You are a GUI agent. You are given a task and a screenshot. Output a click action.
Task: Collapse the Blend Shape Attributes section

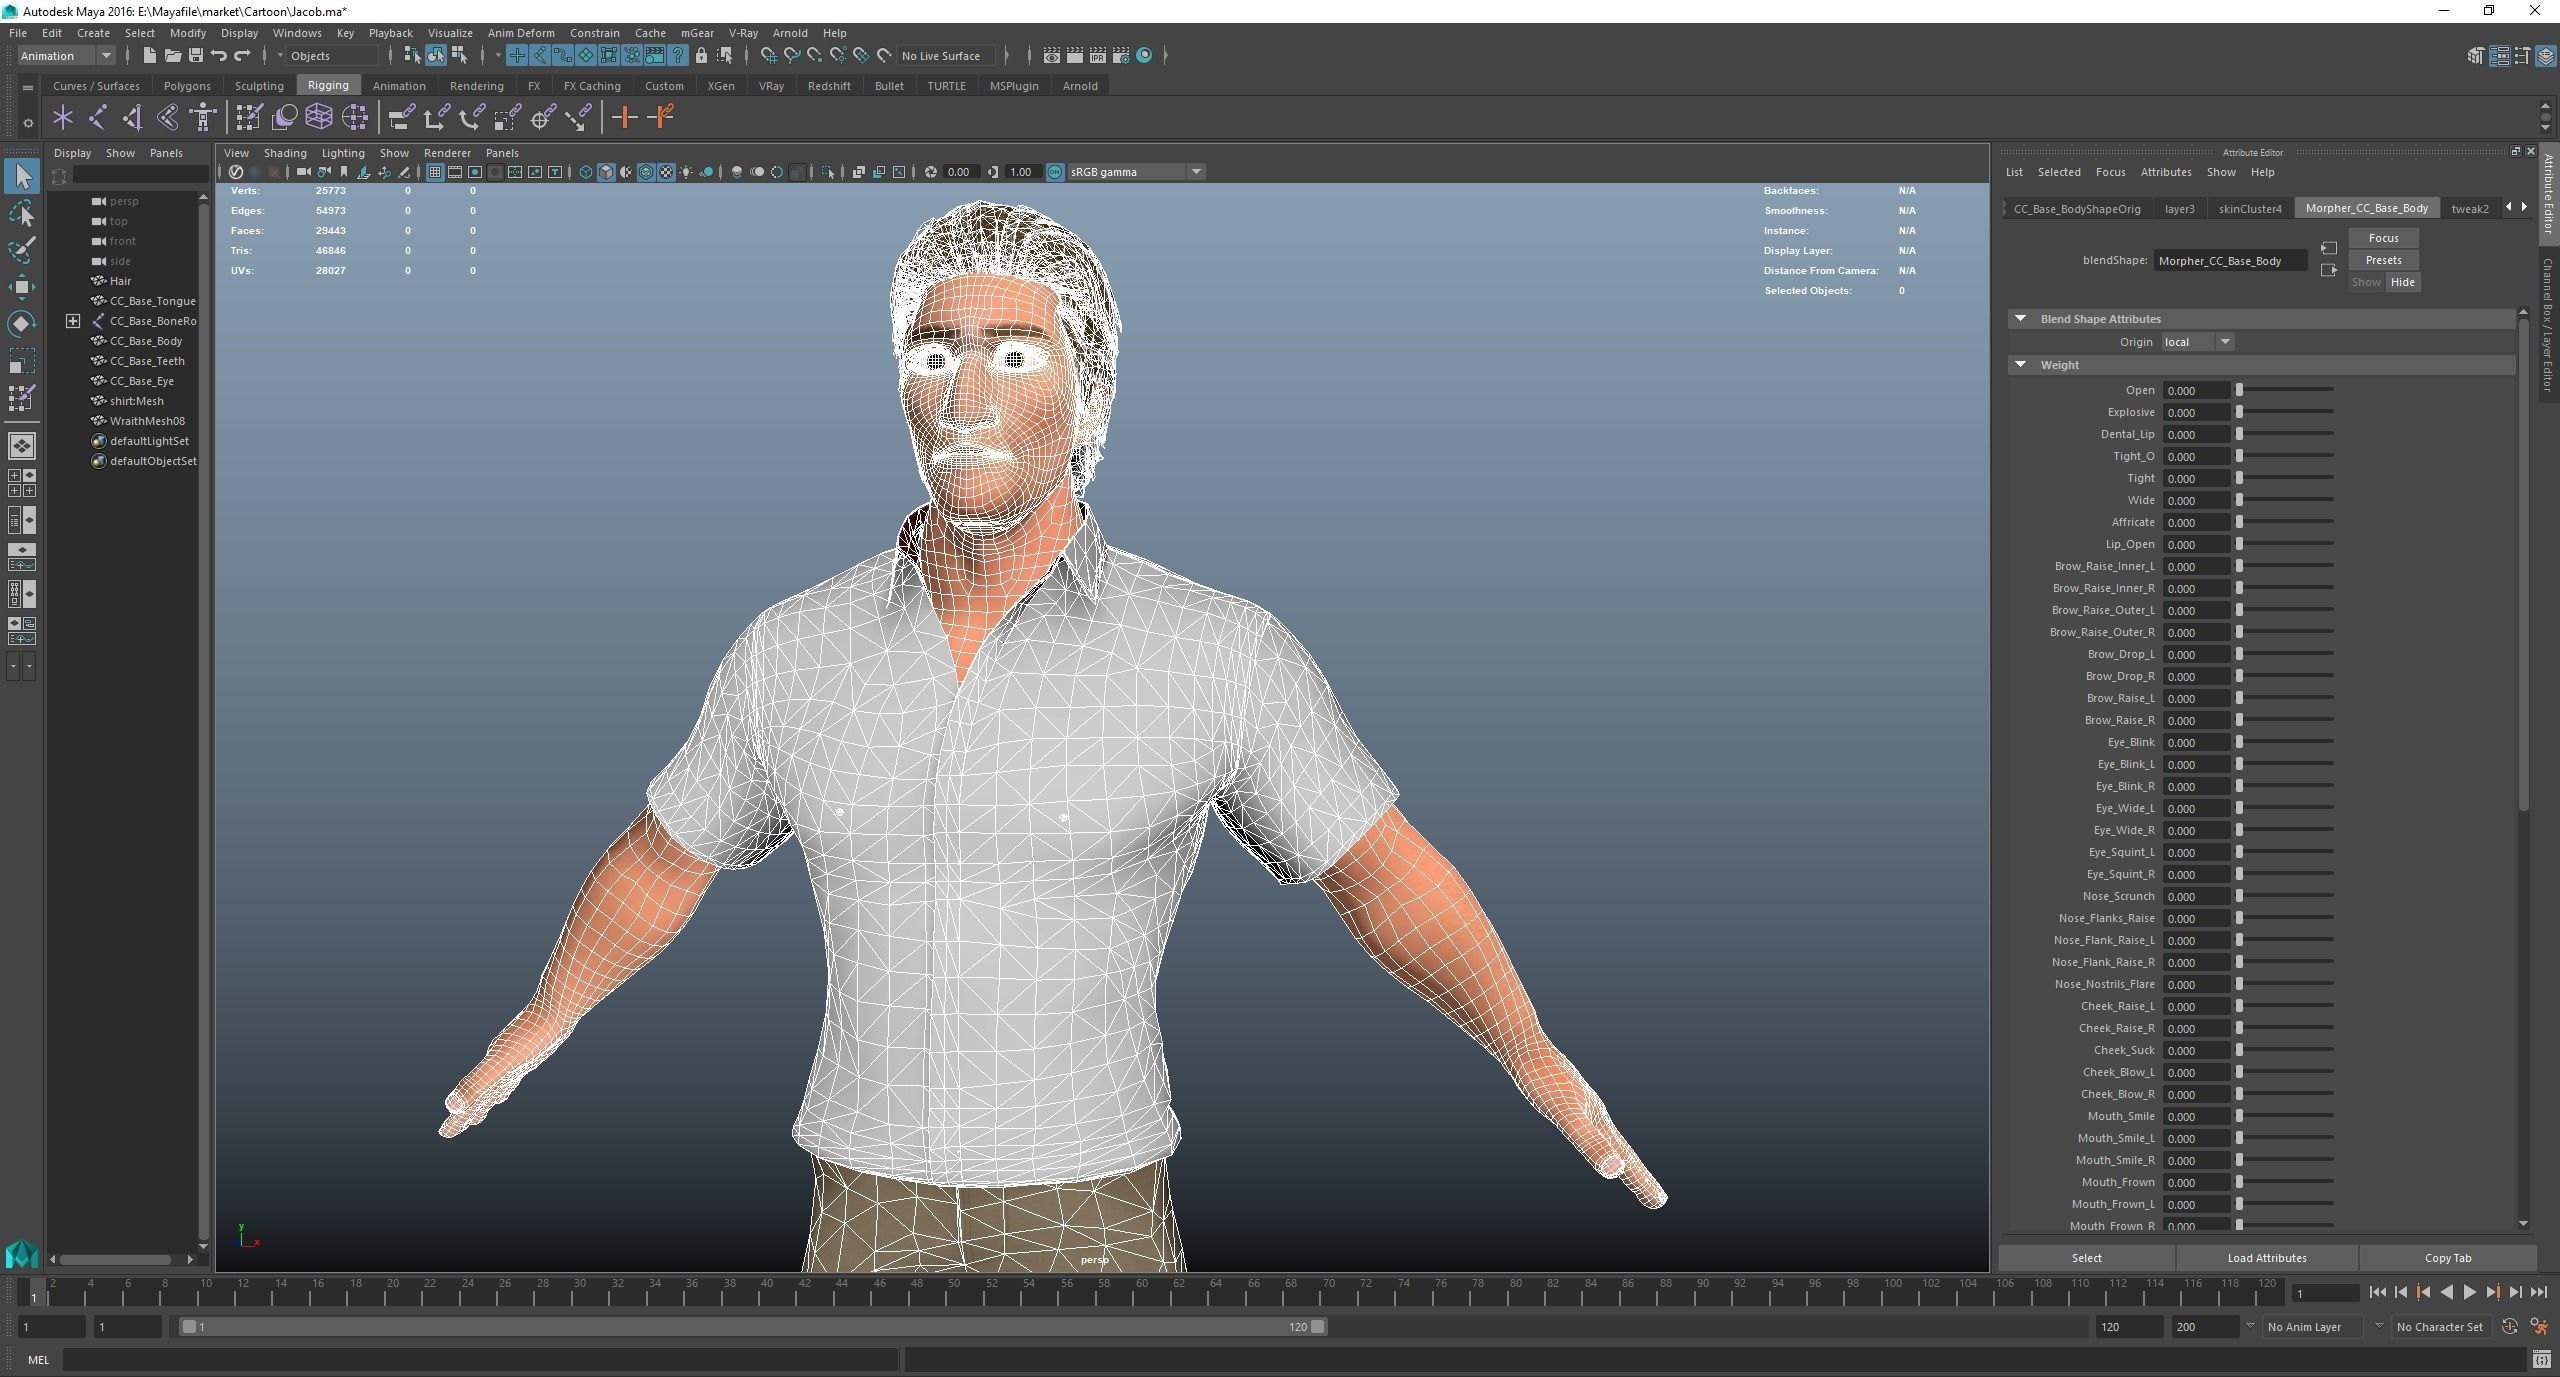pos(2021,319)
